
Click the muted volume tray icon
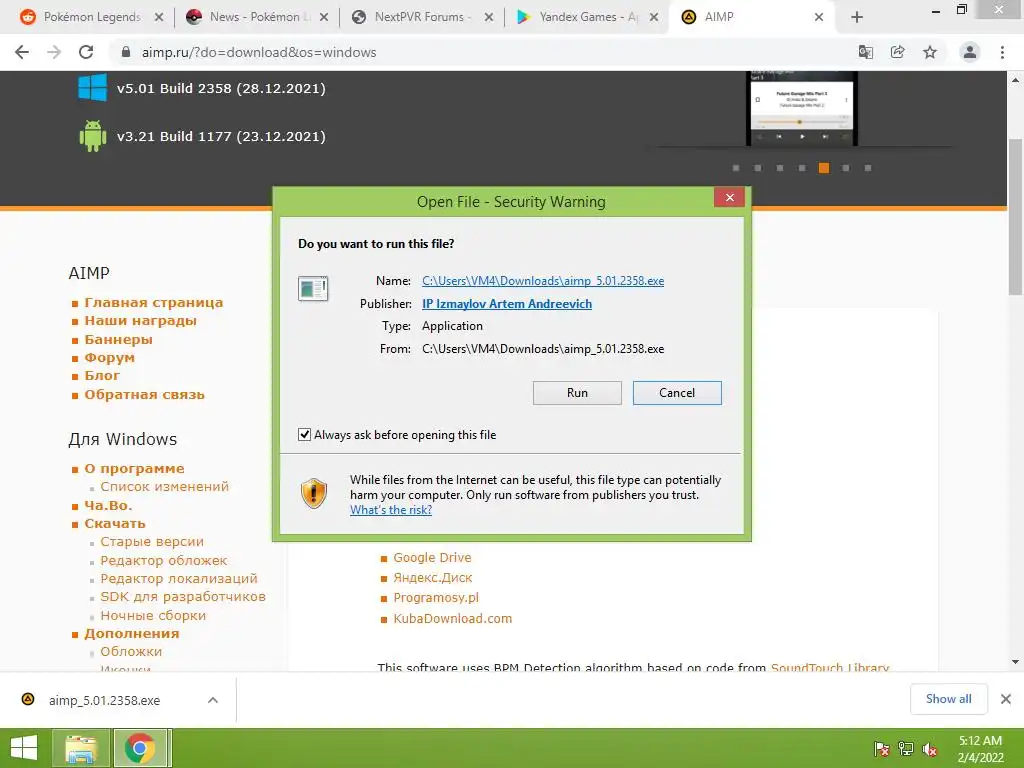pos(929,749)
